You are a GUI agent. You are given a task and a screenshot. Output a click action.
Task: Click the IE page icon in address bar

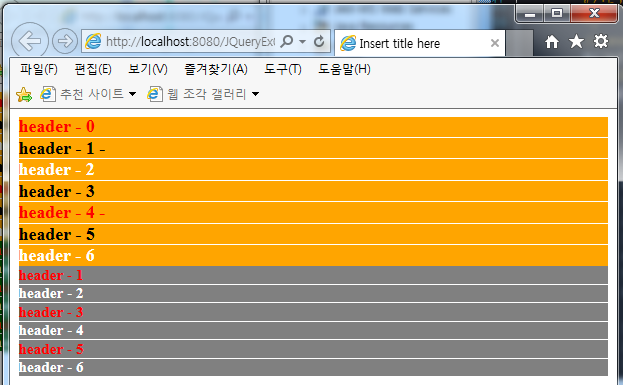click(93, 41)
